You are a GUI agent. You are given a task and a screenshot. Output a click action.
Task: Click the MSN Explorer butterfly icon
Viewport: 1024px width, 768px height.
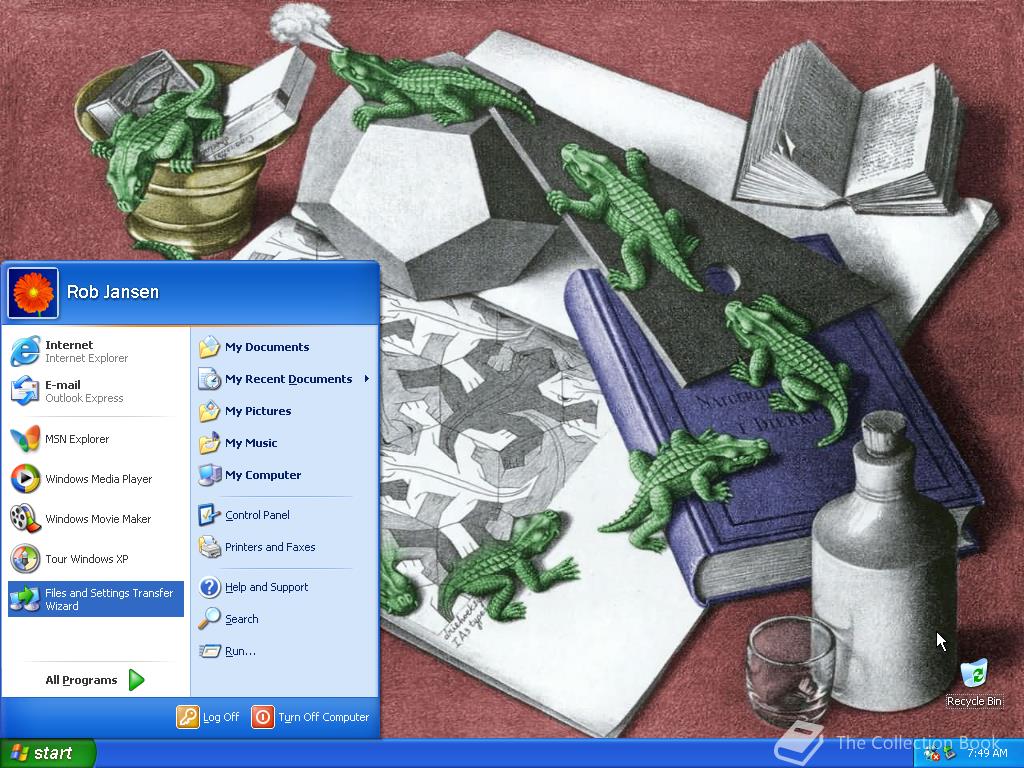coord(25,439)
